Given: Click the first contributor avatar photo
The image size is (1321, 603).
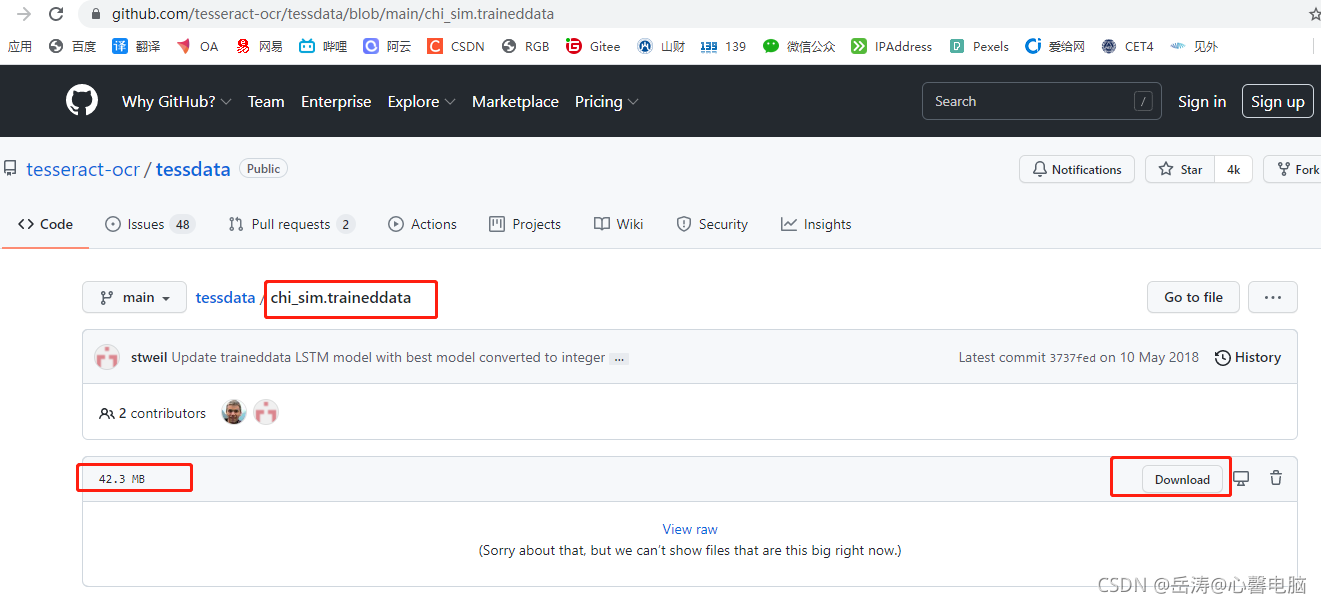Looking at the screenshot, I should [234, 412].
